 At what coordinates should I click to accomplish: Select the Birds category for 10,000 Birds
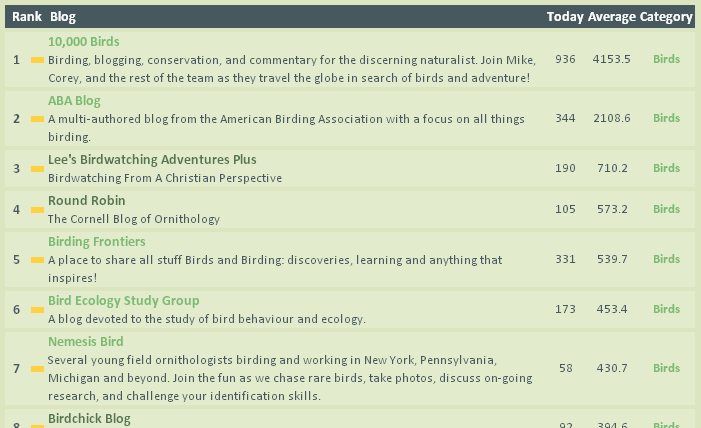tap(666, 59)
